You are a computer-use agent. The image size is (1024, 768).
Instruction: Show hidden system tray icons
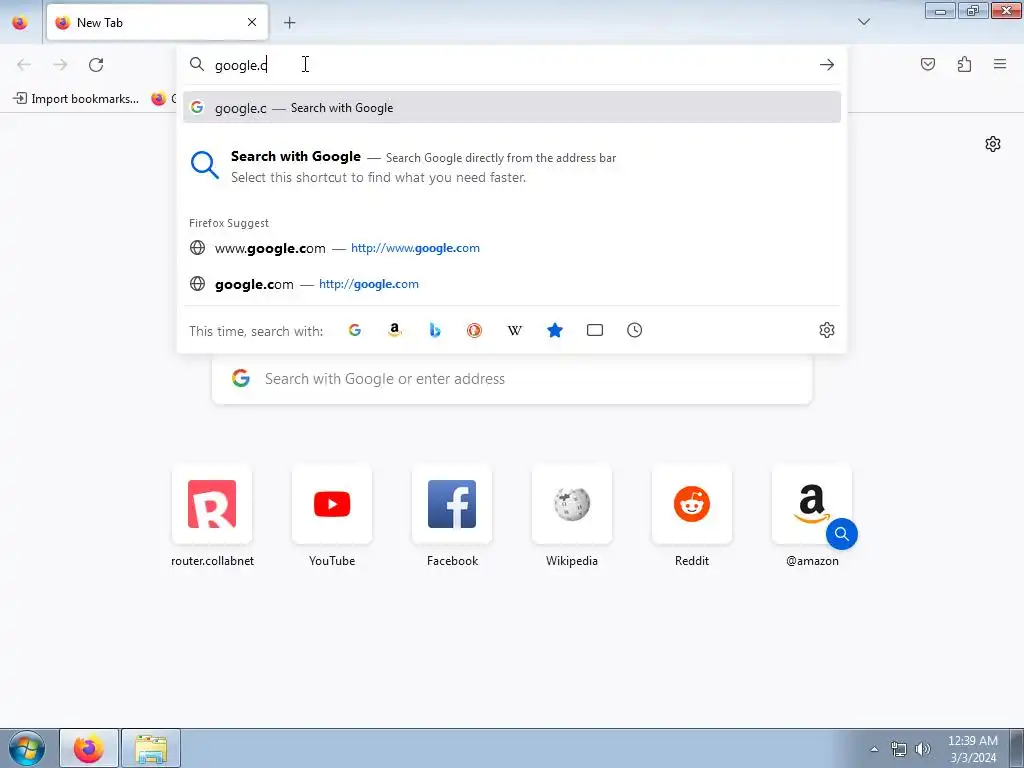tap(874, 749)
